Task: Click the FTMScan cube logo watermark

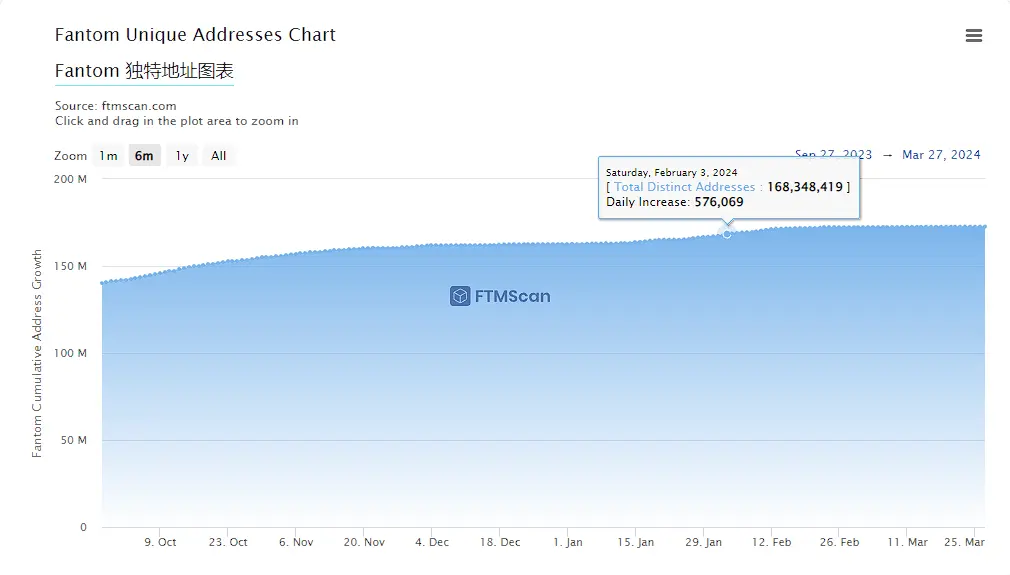Action: (x=460, y=296)
